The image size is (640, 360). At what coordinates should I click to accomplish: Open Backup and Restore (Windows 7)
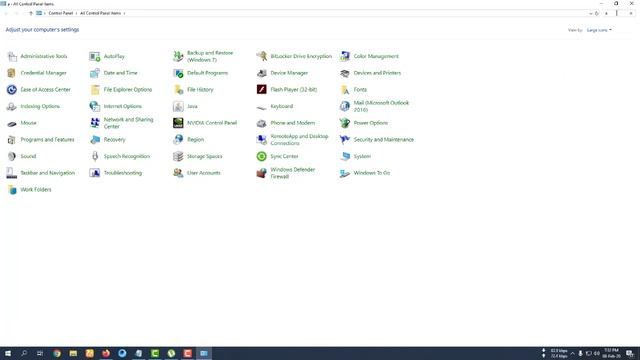pos(203,56)
